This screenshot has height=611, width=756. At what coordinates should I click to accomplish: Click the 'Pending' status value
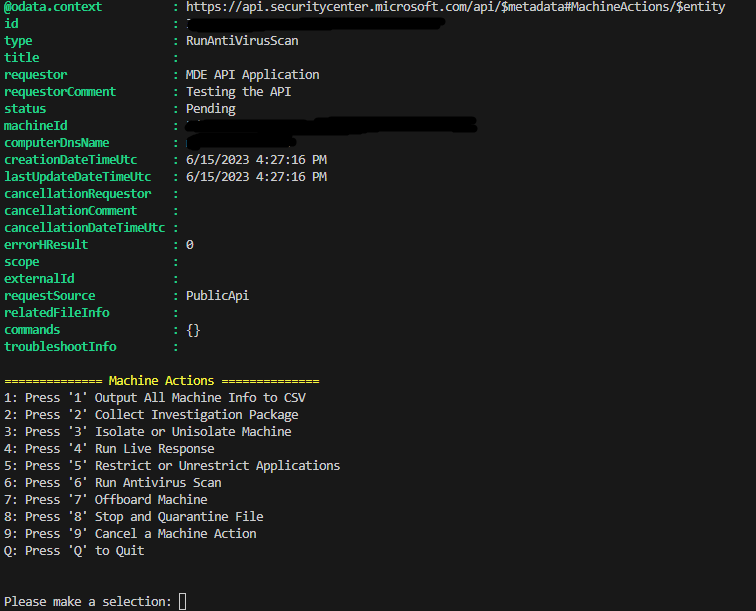[210, 109]
